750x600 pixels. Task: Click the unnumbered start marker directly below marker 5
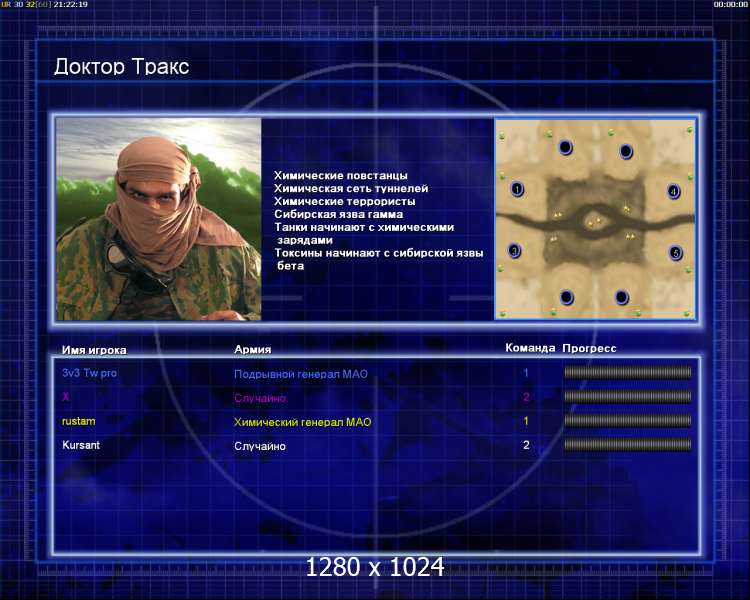coord(621,297)
